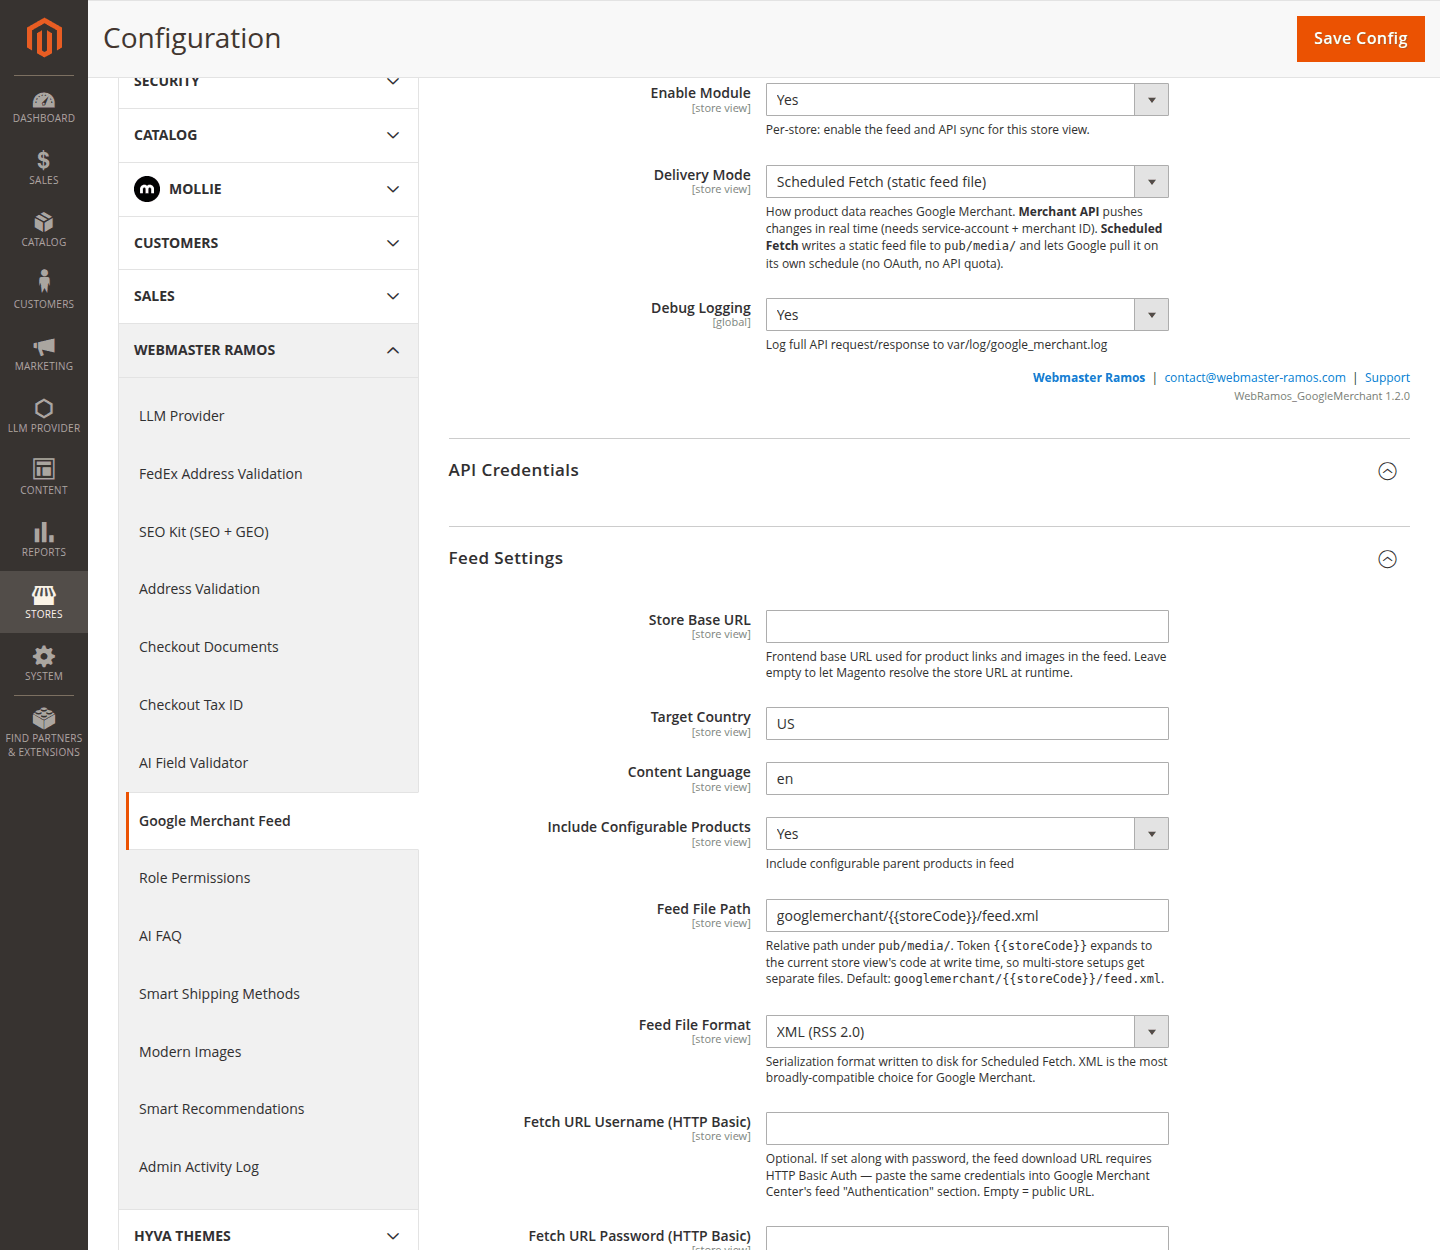Select Admin Activity Log tab
This screenshot has height=1250, width=1440.
[x=269, y=1167]
